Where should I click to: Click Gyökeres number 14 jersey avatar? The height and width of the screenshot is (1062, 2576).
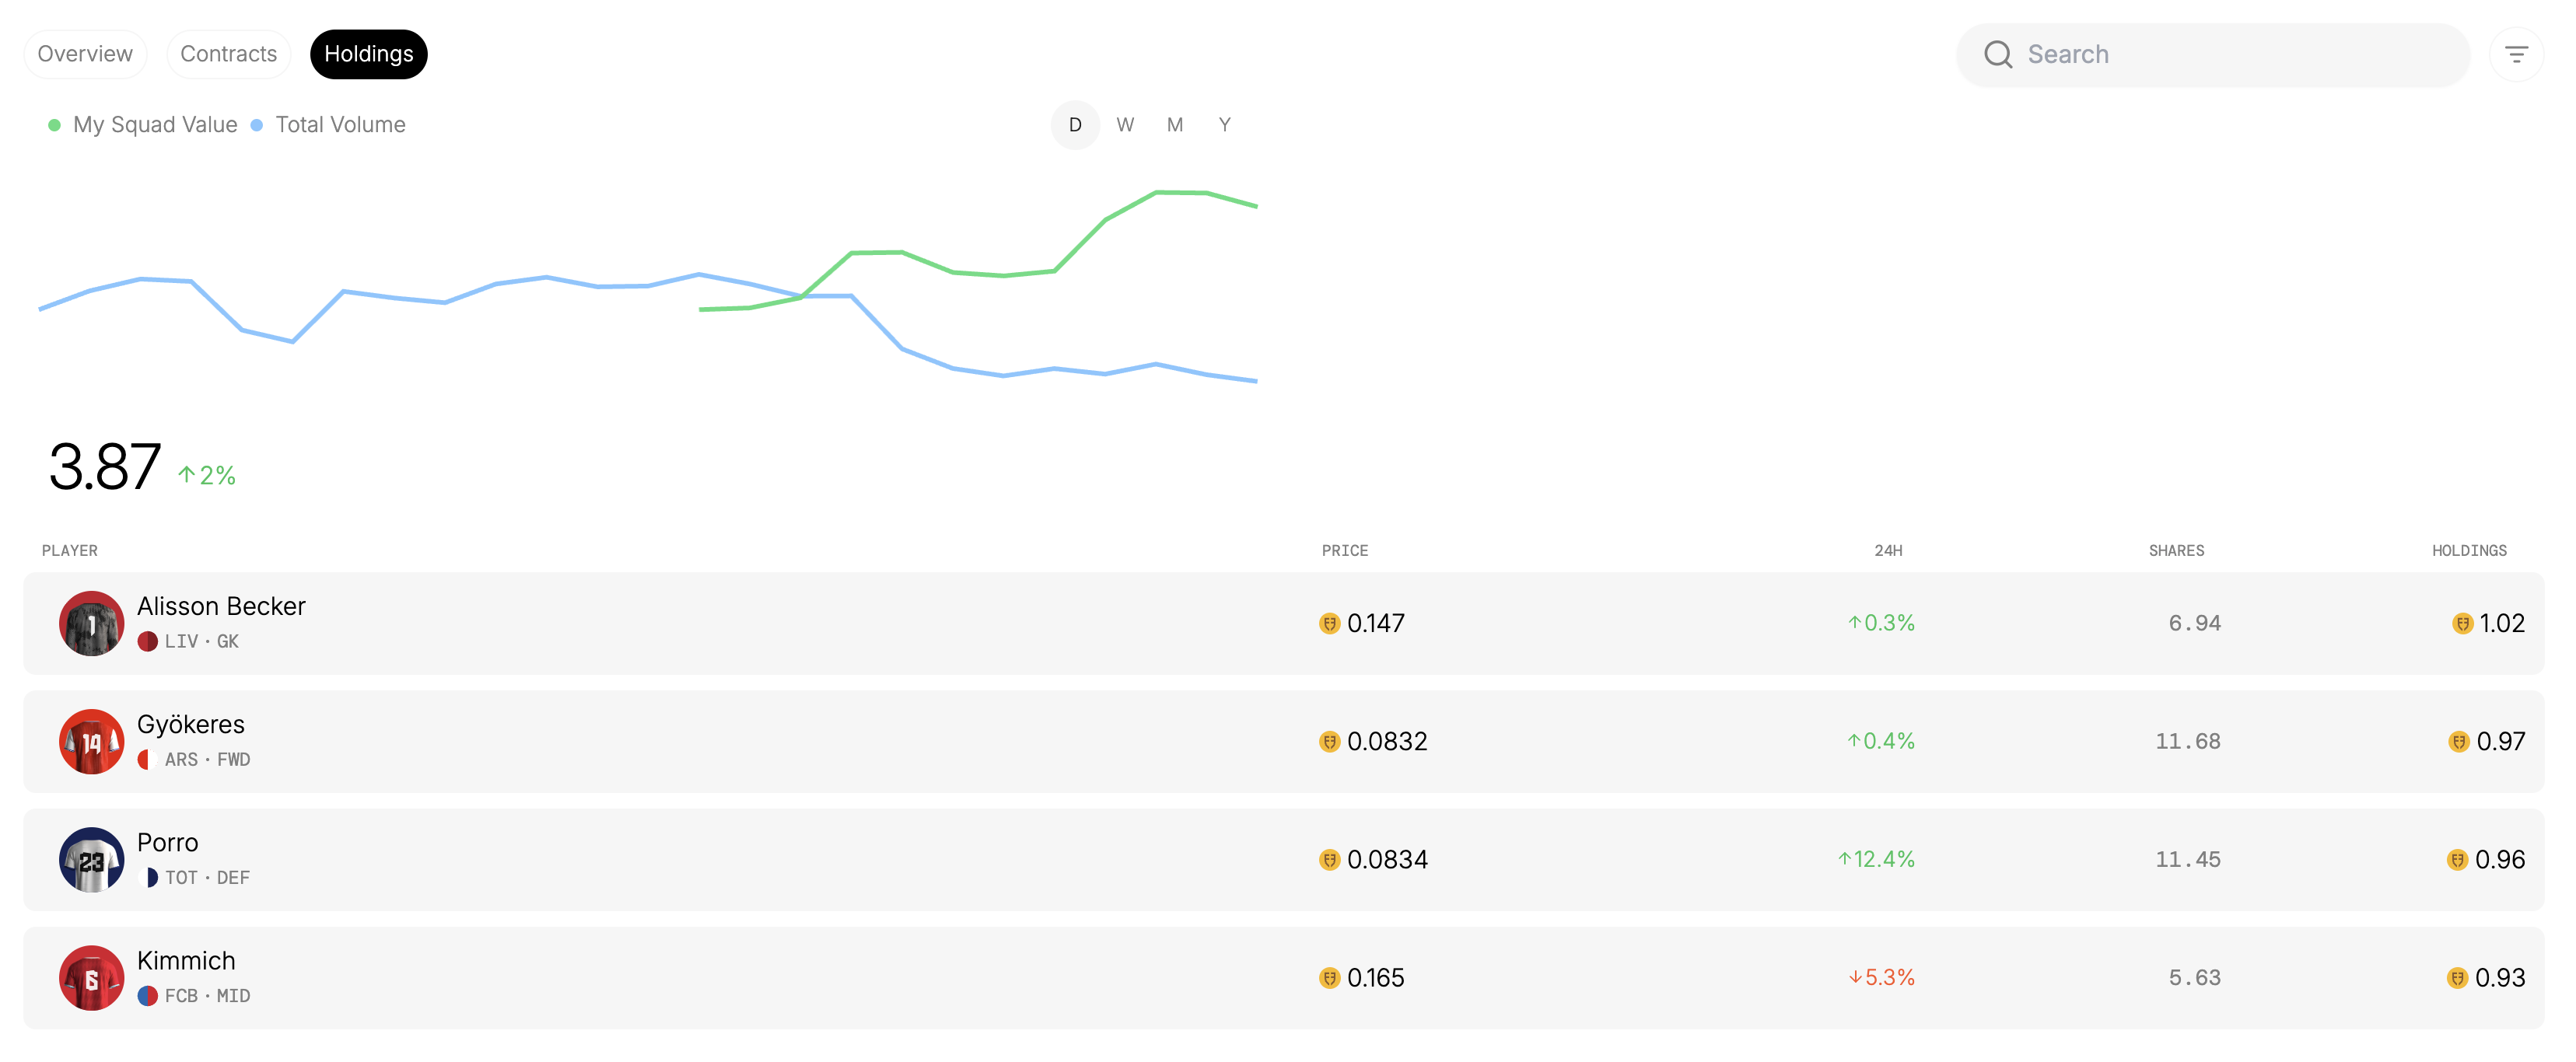click(91, 741)
